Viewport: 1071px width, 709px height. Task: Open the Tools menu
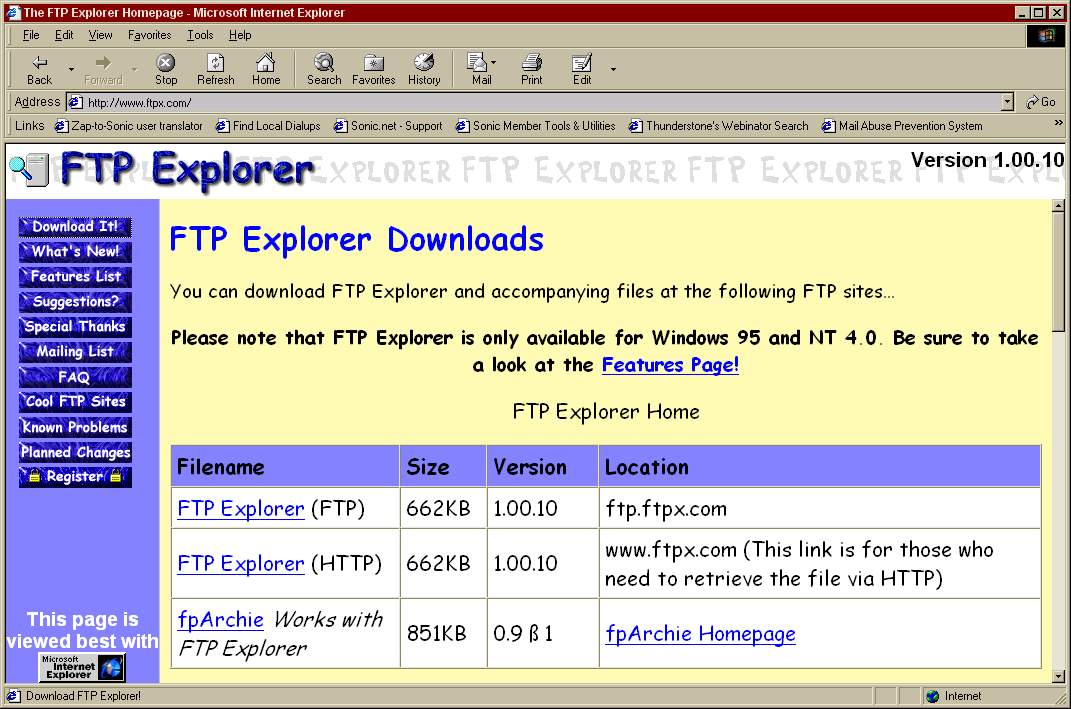tap(200, 35)
